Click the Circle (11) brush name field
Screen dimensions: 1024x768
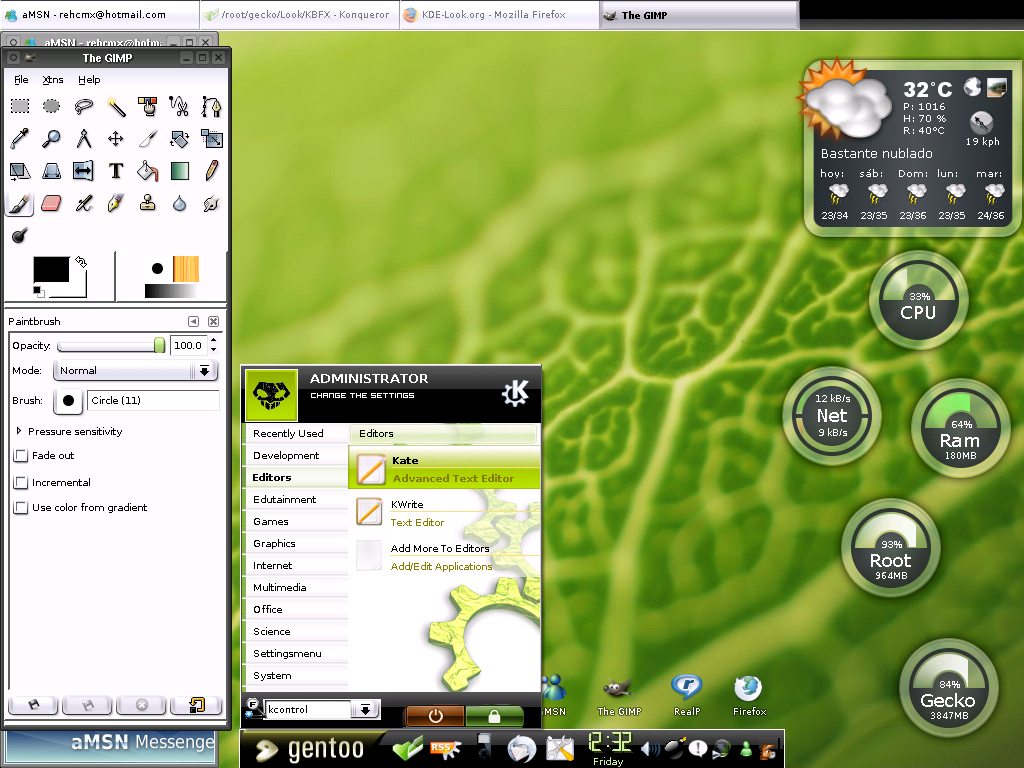153,400
